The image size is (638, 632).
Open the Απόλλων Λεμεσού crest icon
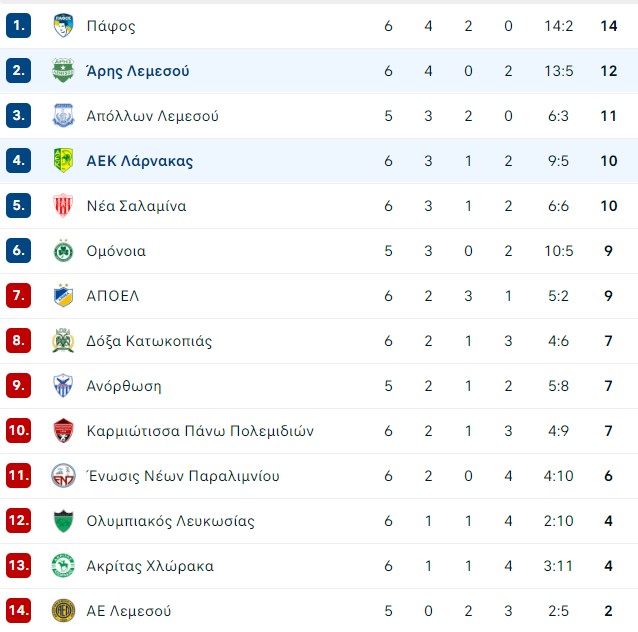click(x=63, y=116)
